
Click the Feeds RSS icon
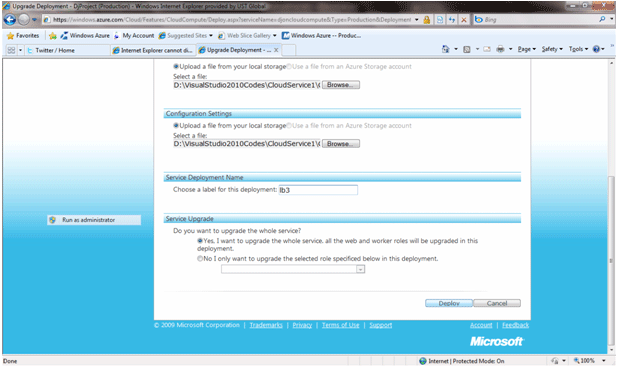pos(467,49)
